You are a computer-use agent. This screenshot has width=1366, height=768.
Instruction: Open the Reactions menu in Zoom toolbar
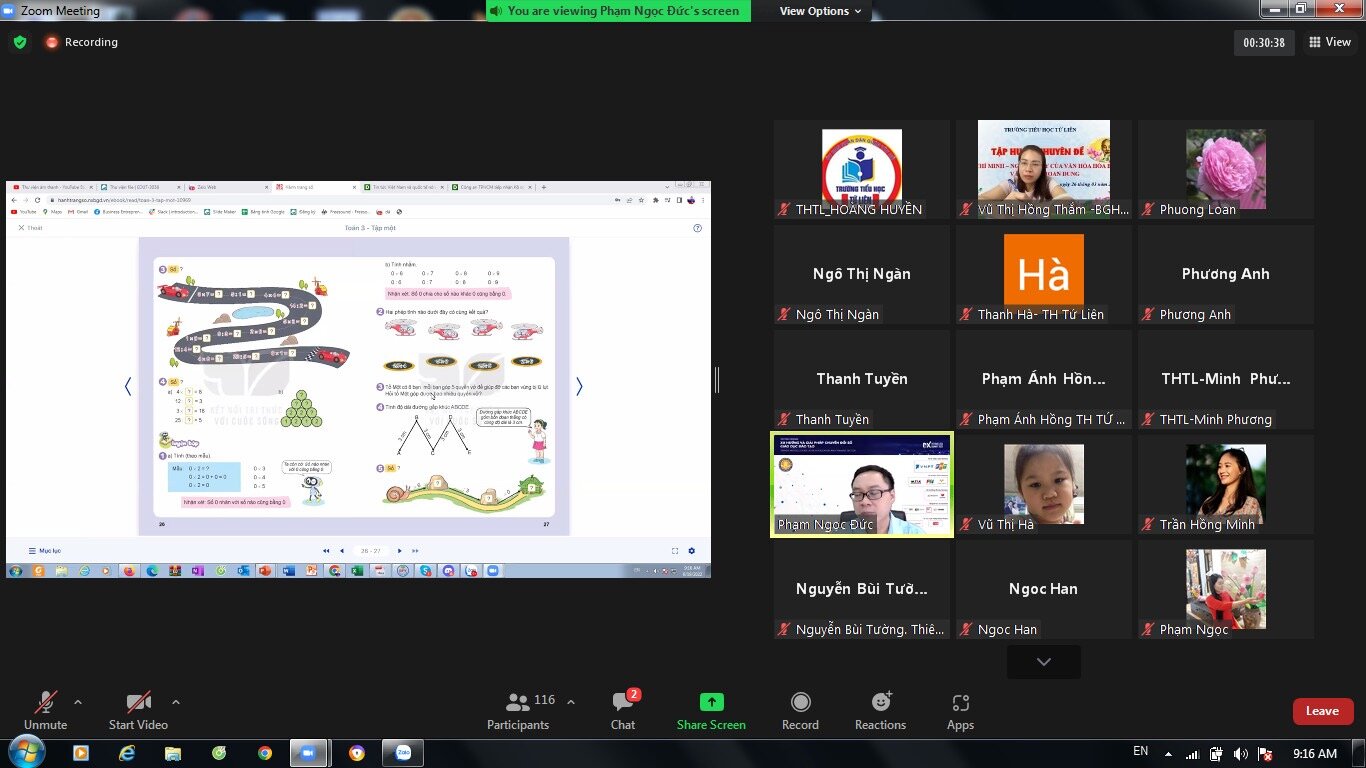coord(880,710)
